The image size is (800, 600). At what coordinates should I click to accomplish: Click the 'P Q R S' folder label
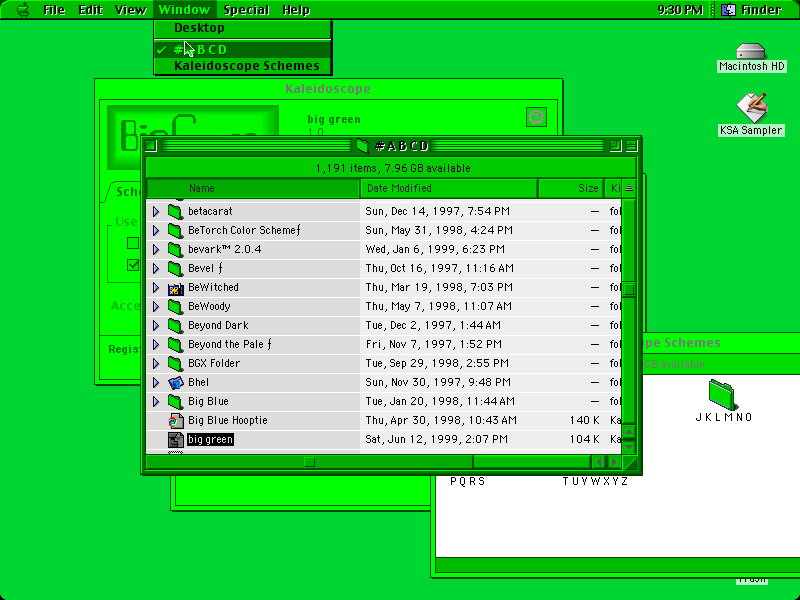pyautogui.click(x=467, y=481)
